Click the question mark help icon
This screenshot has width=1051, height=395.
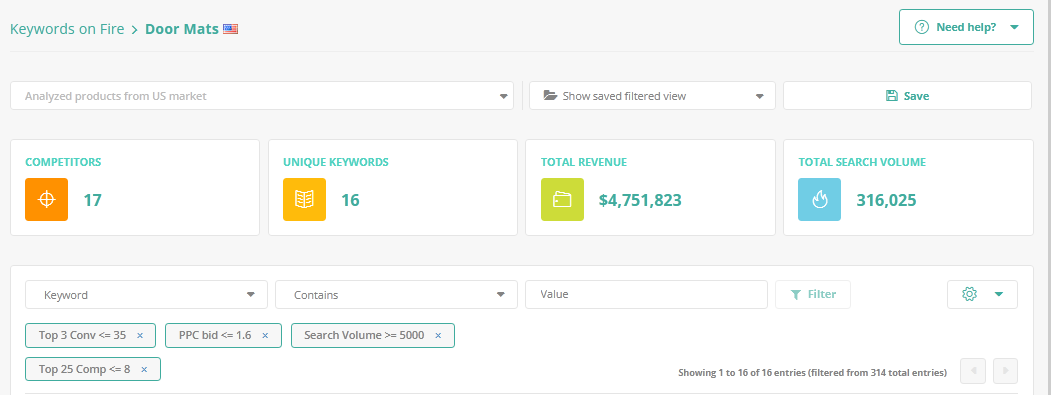click(x=922, y=27)
